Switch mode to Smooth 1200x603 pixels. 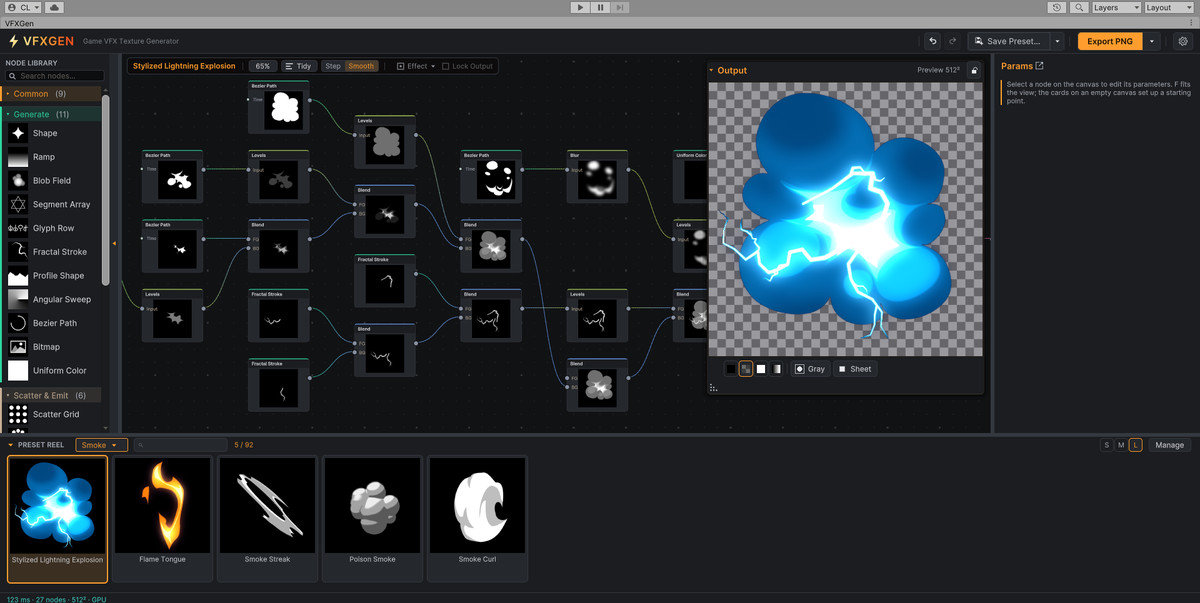[361, 66]
